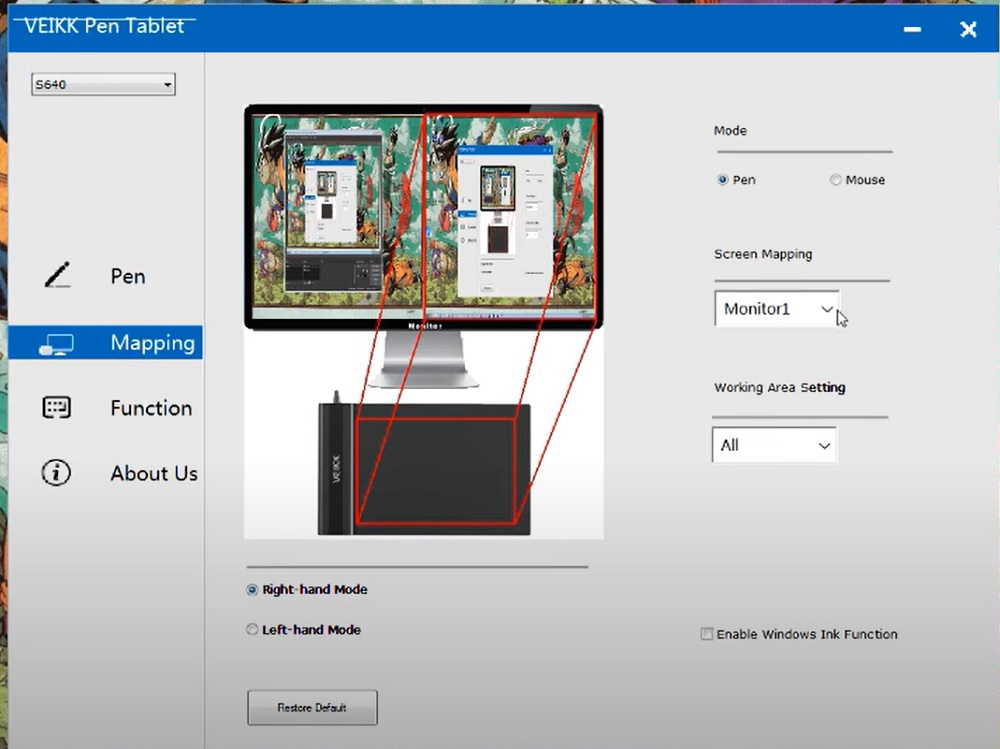Choose Right-hand Mode
1000x749 pixels.
click(x=252, y=590)
